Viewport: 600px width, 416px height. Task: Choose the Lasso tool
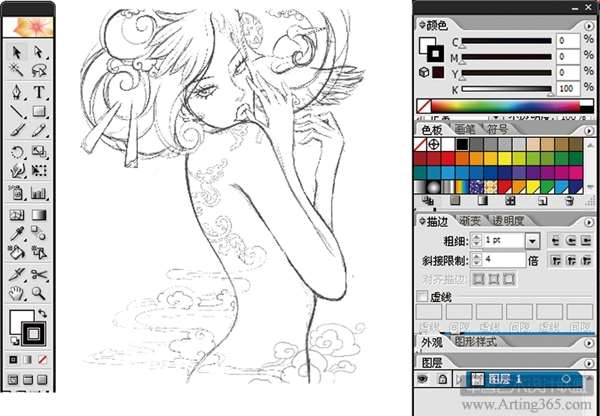pos(39,70)
